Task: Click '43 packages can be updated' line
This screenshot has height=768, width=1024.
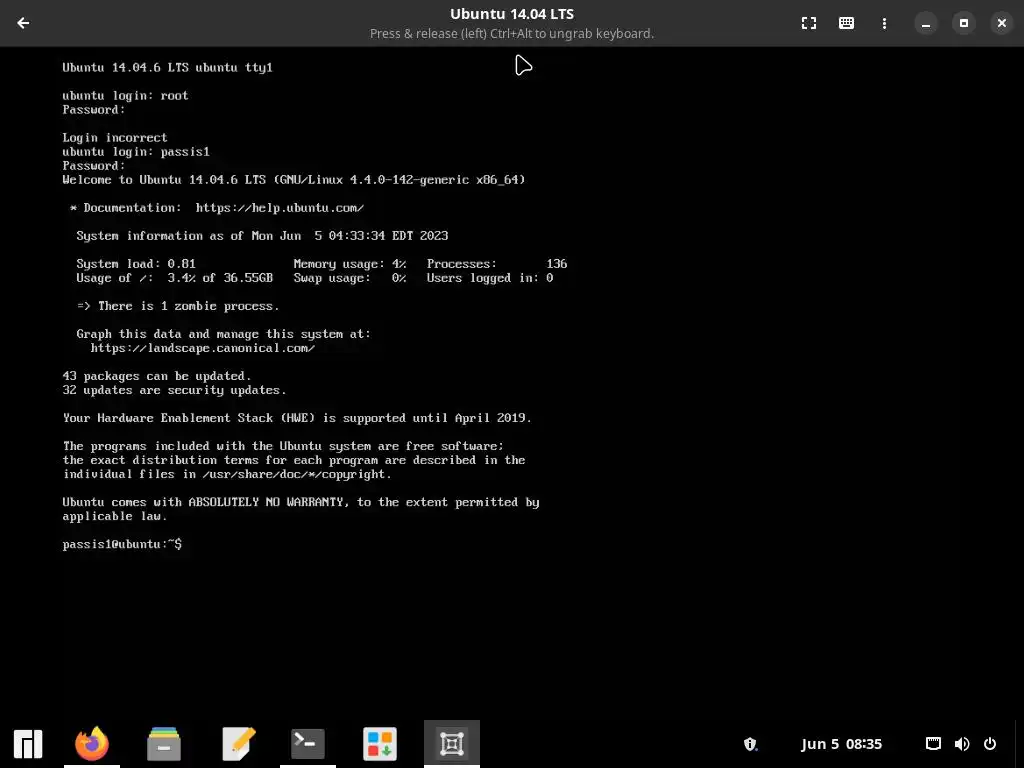Action: pos(157,376)
